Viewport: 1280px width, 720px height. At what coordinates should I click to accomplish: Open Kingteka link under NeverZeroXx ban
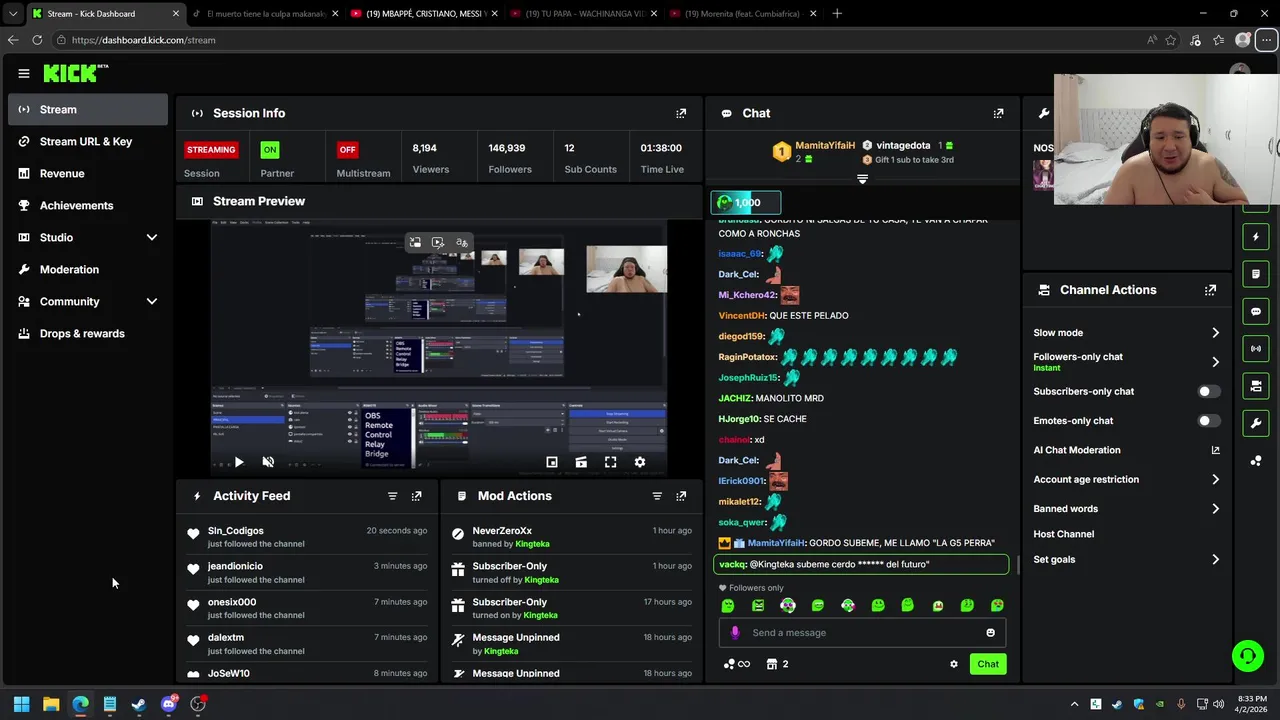pos(532,544)
